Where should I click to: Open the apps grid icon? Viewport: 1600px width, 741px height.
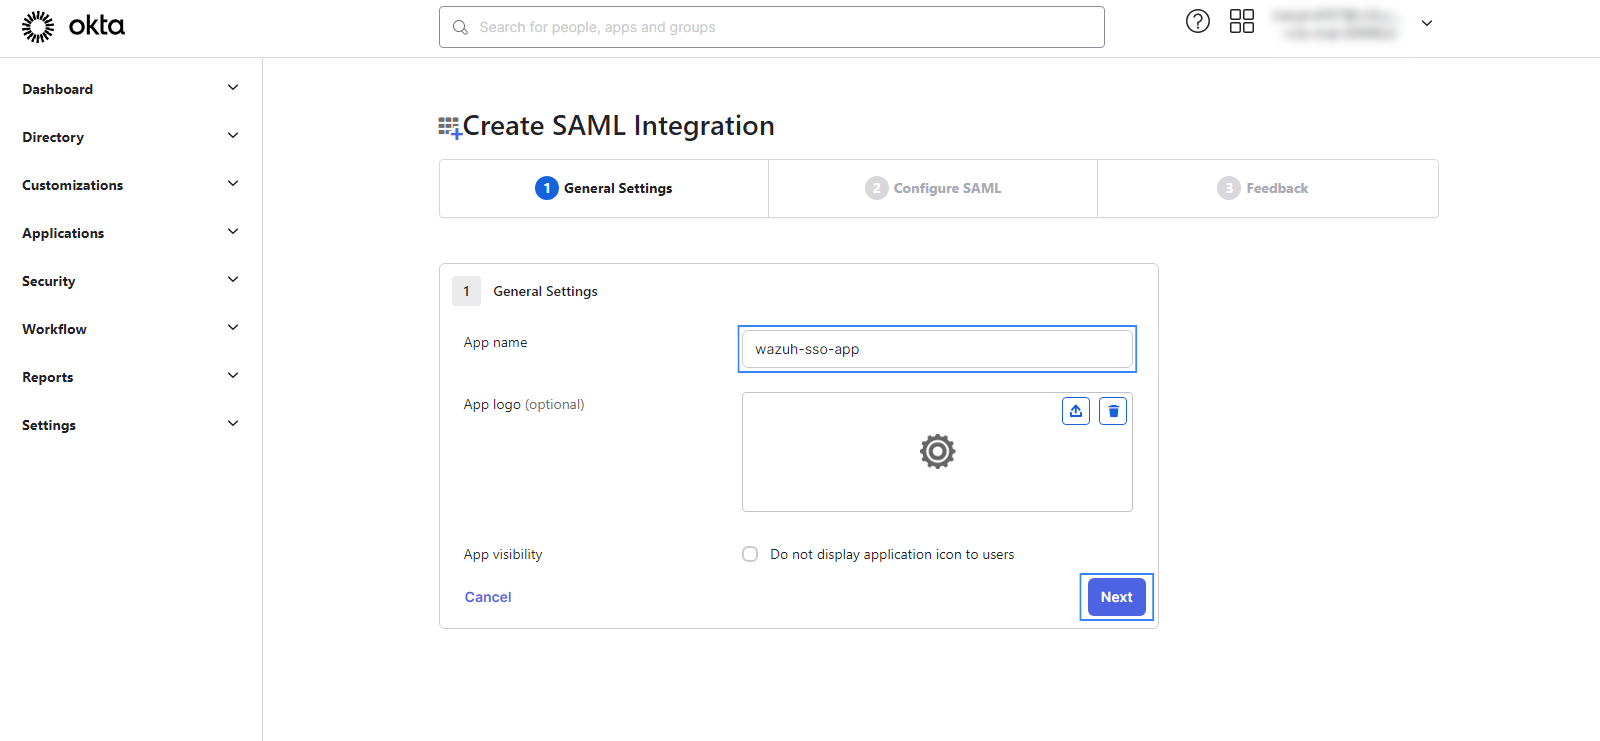click(1241, 21)
